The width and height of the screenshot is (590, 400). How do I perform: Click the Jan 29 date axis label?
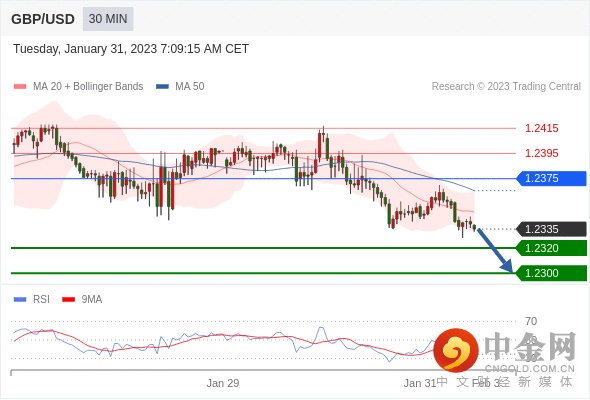pyautogui.click(x=223, y=383)
